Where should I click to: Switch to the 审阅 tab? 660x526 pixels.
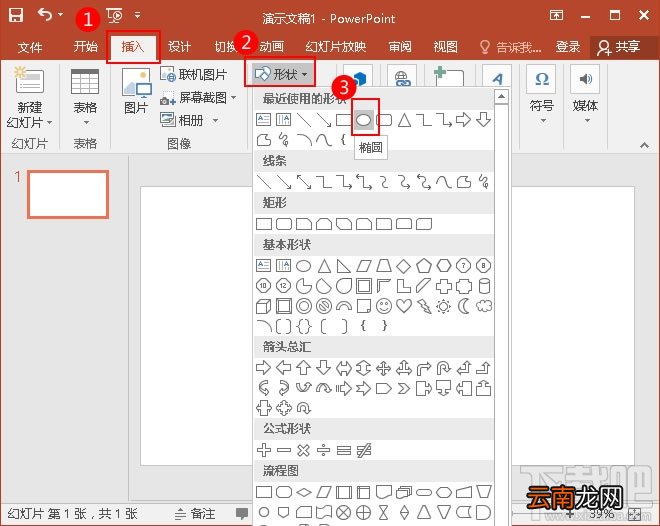400,46
